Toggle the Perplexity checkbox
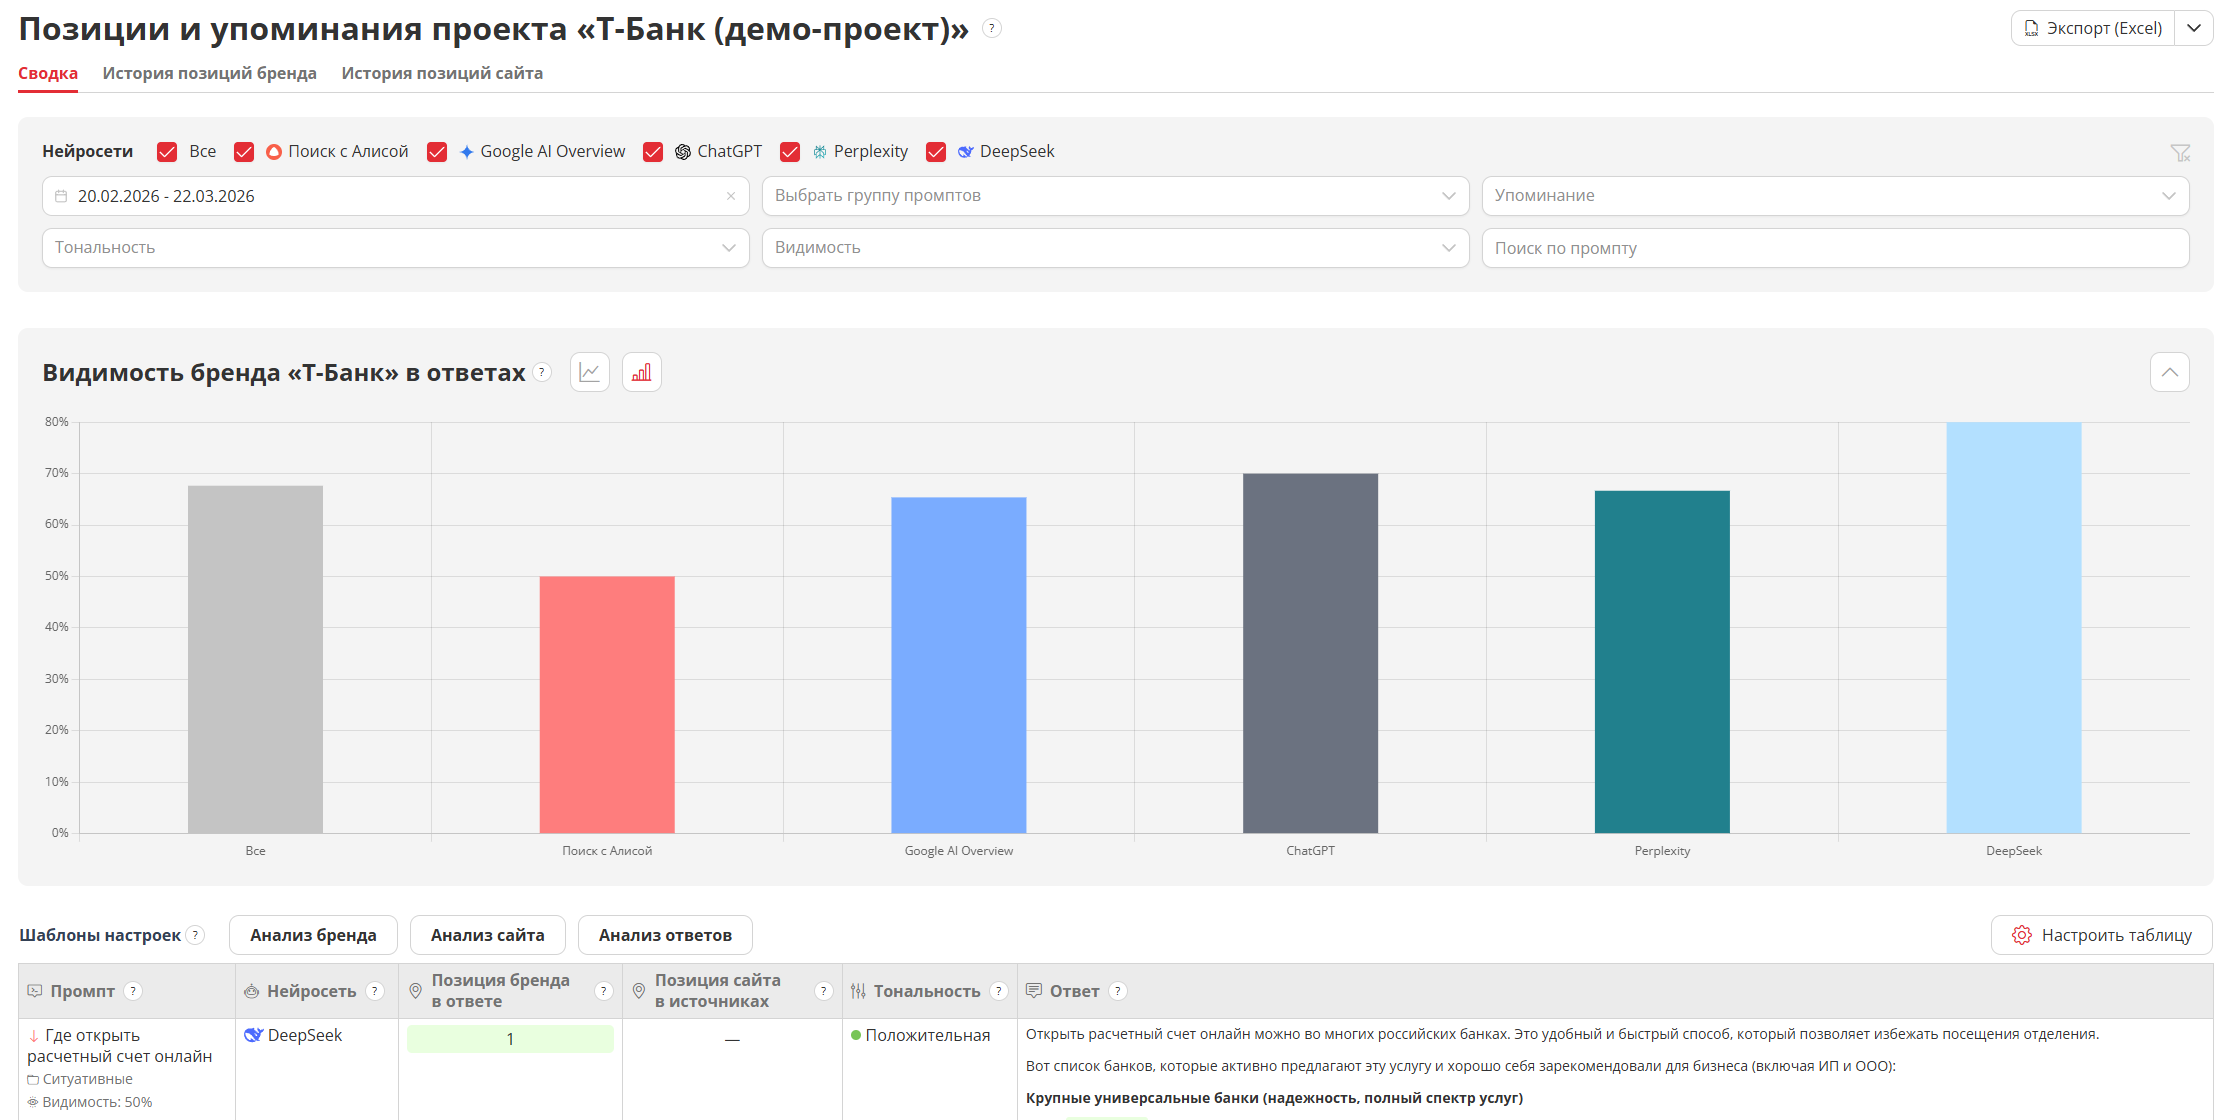The image size is (2235, 1120). pos(790,152)
